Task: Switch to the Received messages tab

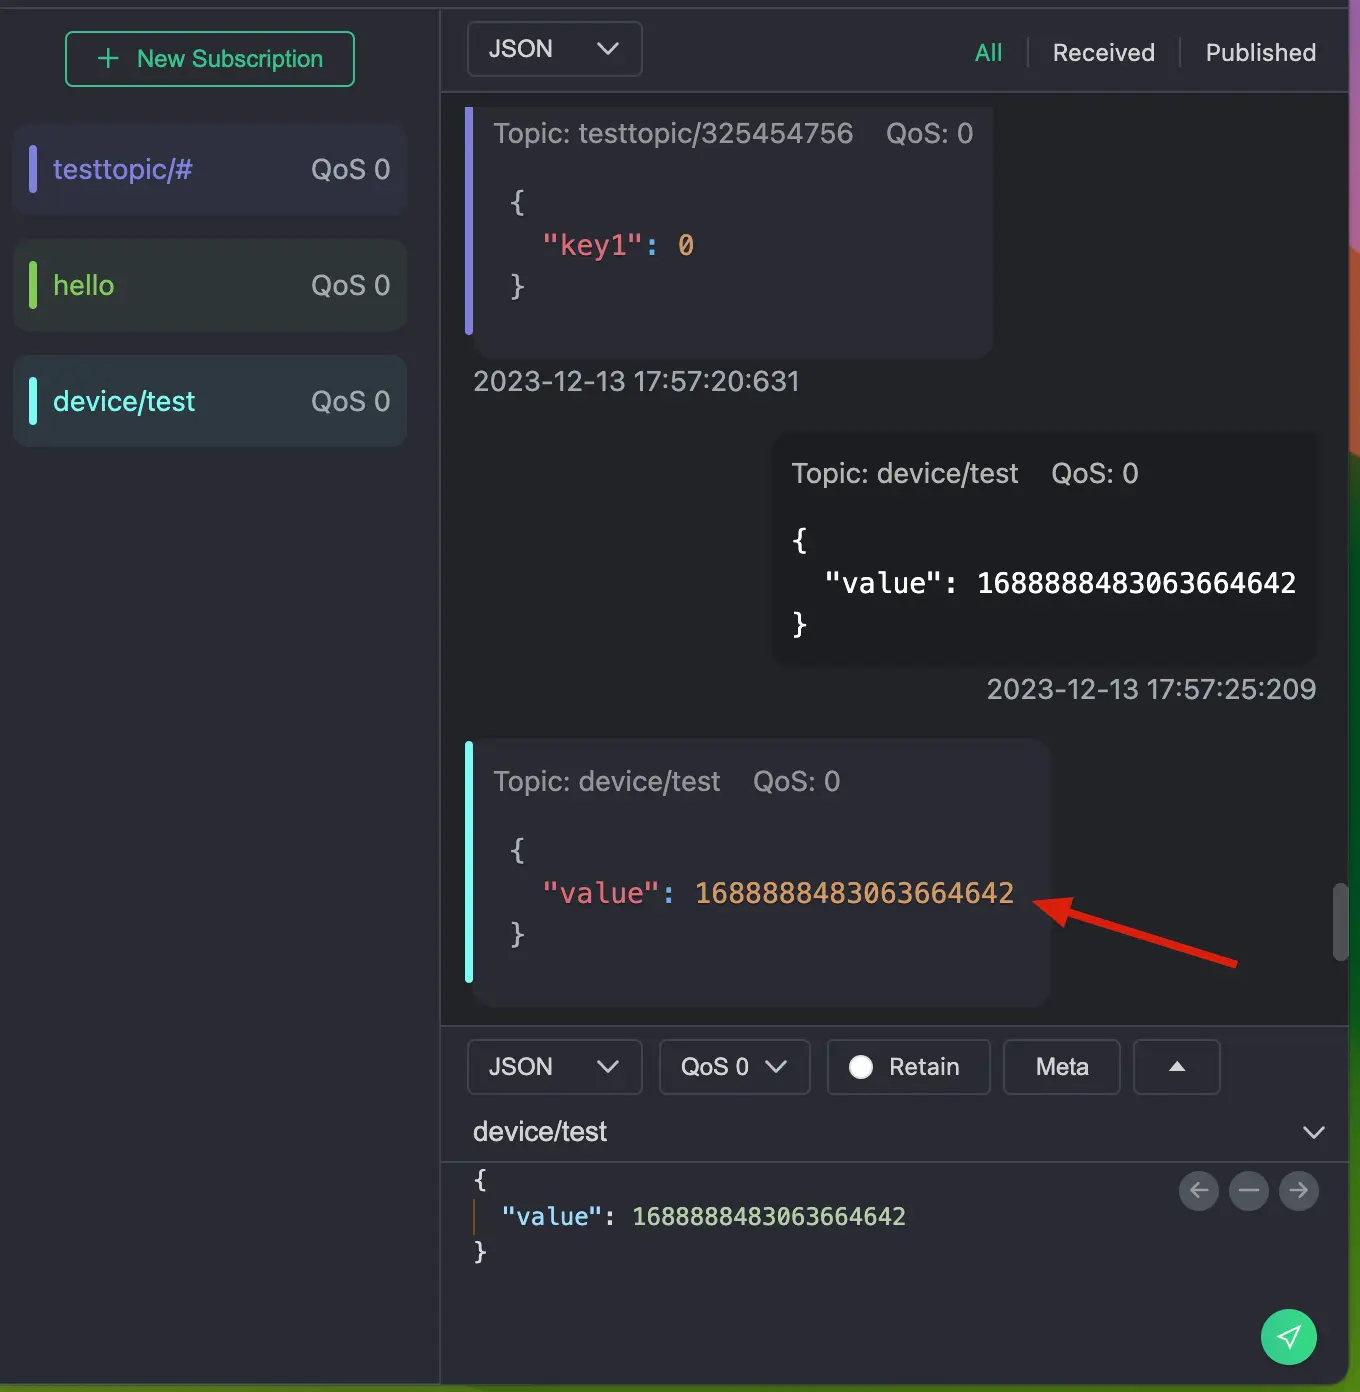Action: [1103, 52]
